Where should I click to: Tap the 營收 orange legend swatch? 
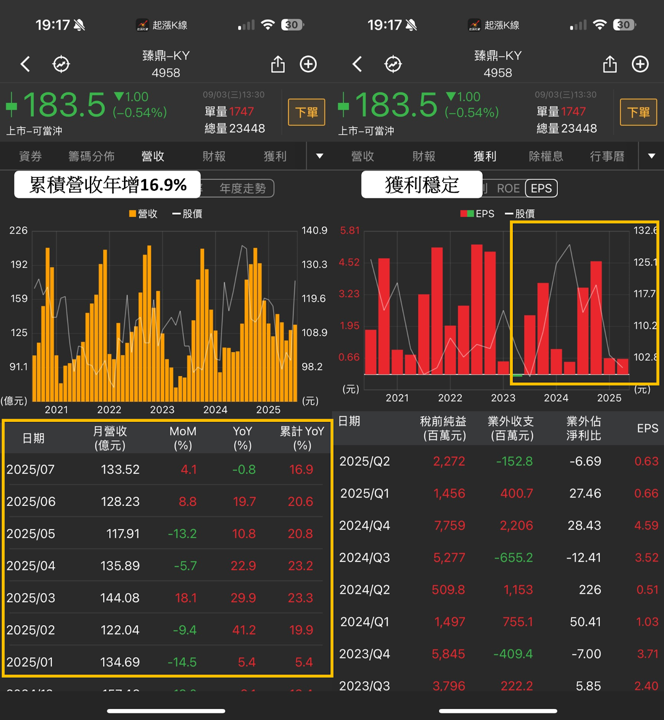pyautogui.click(x=133, y=214)
